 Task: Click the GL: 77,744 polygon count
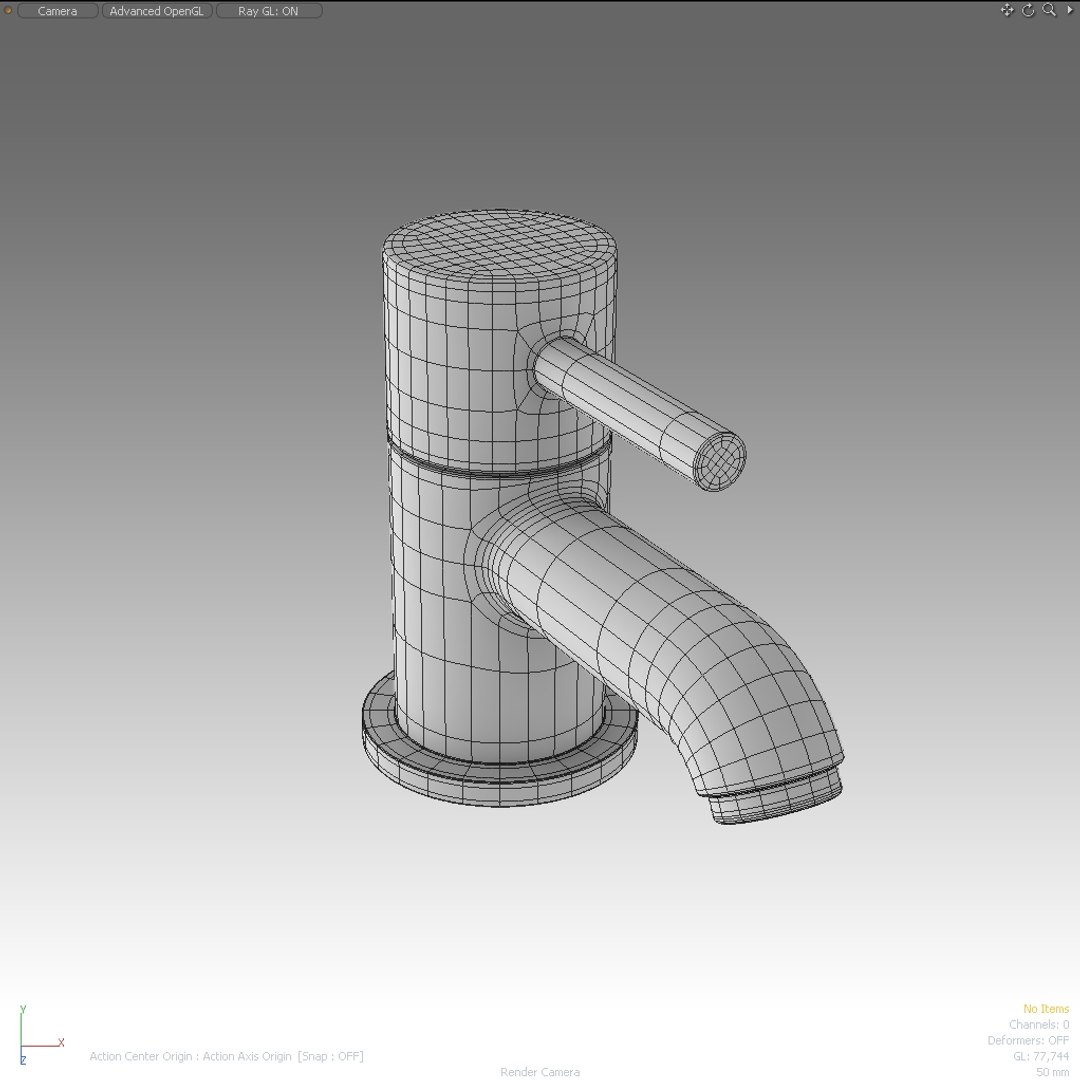1041,1056
